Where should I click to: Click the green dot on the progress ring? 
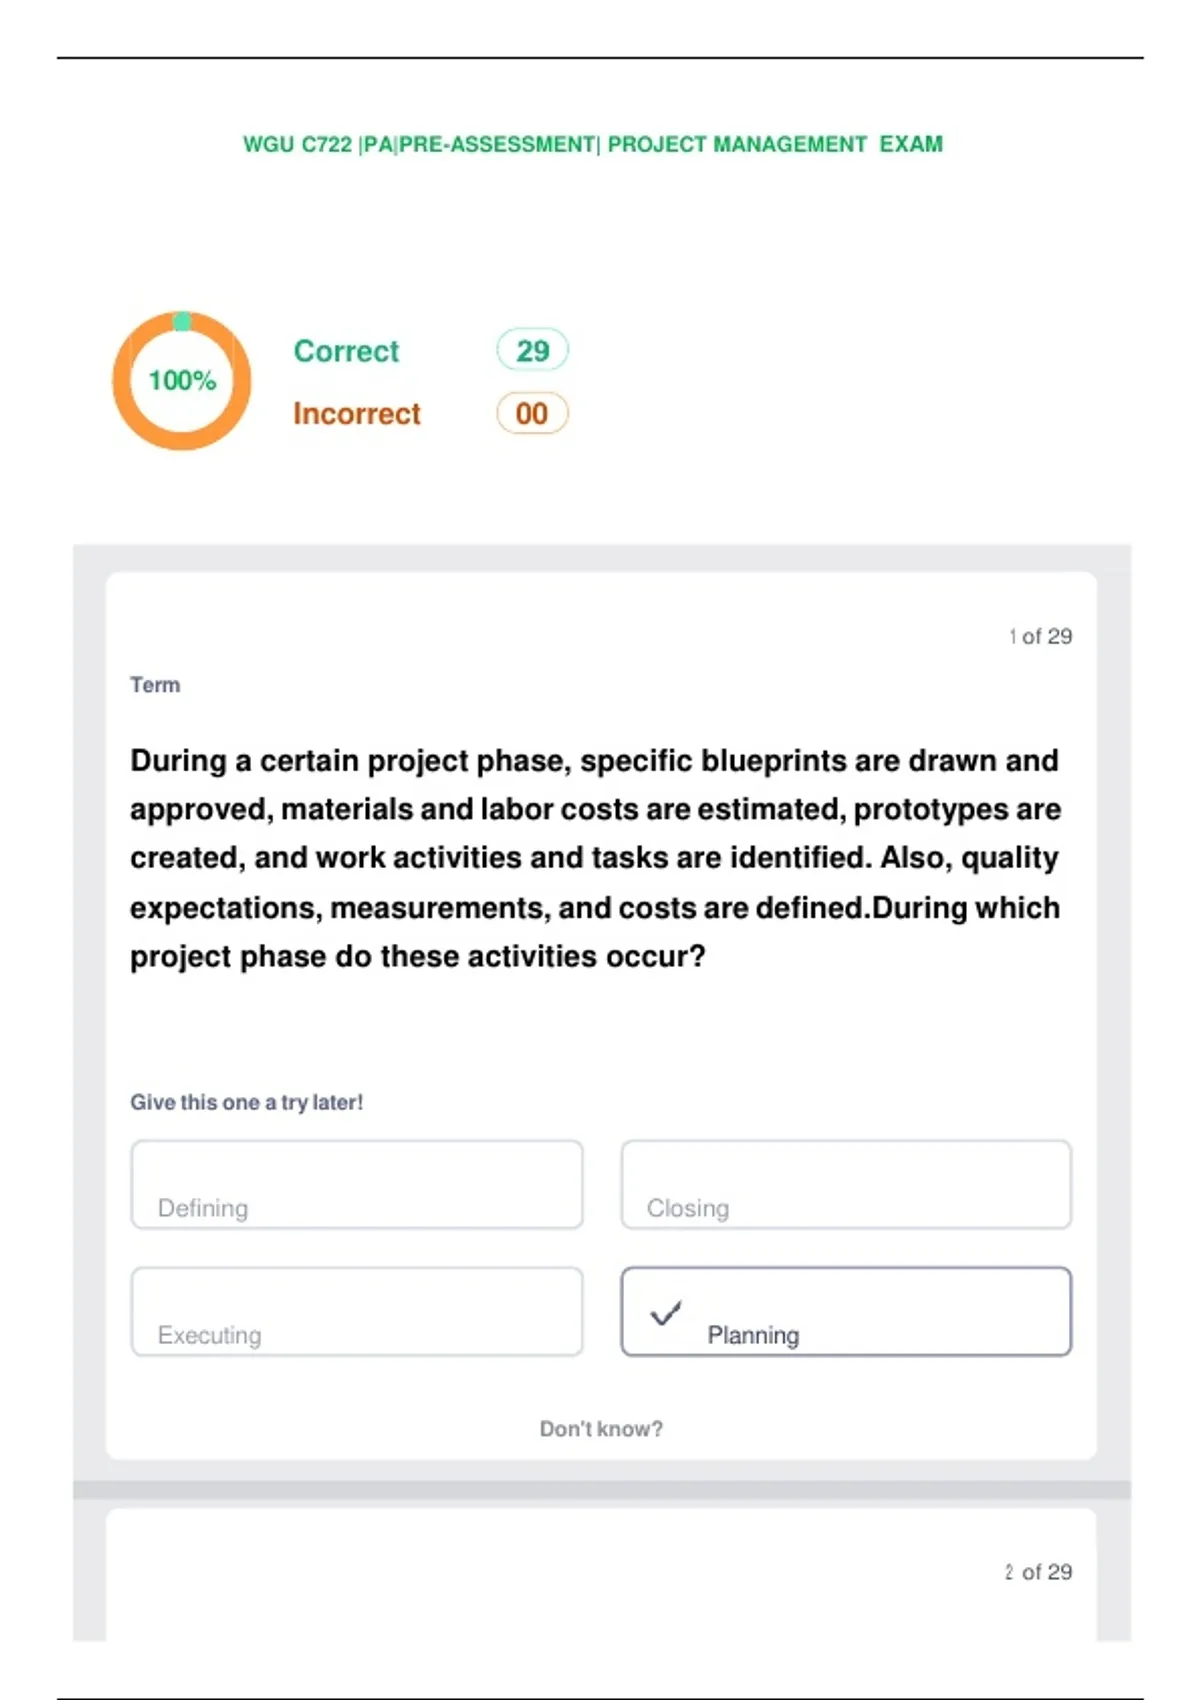pos(182,321)
